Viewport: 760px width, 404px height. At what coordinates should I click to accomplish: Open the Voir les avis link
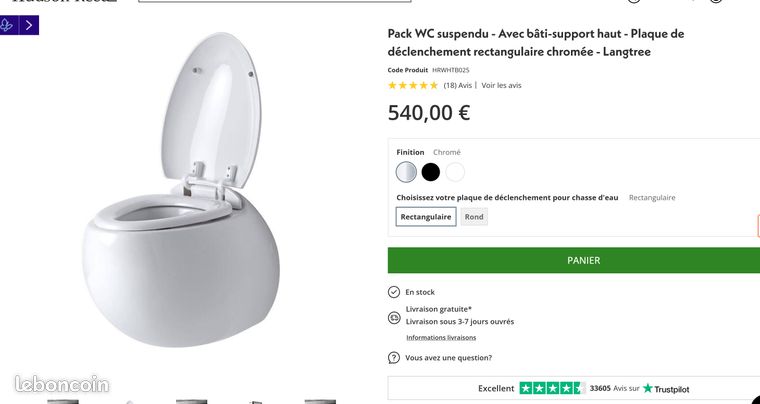[501, 85]
